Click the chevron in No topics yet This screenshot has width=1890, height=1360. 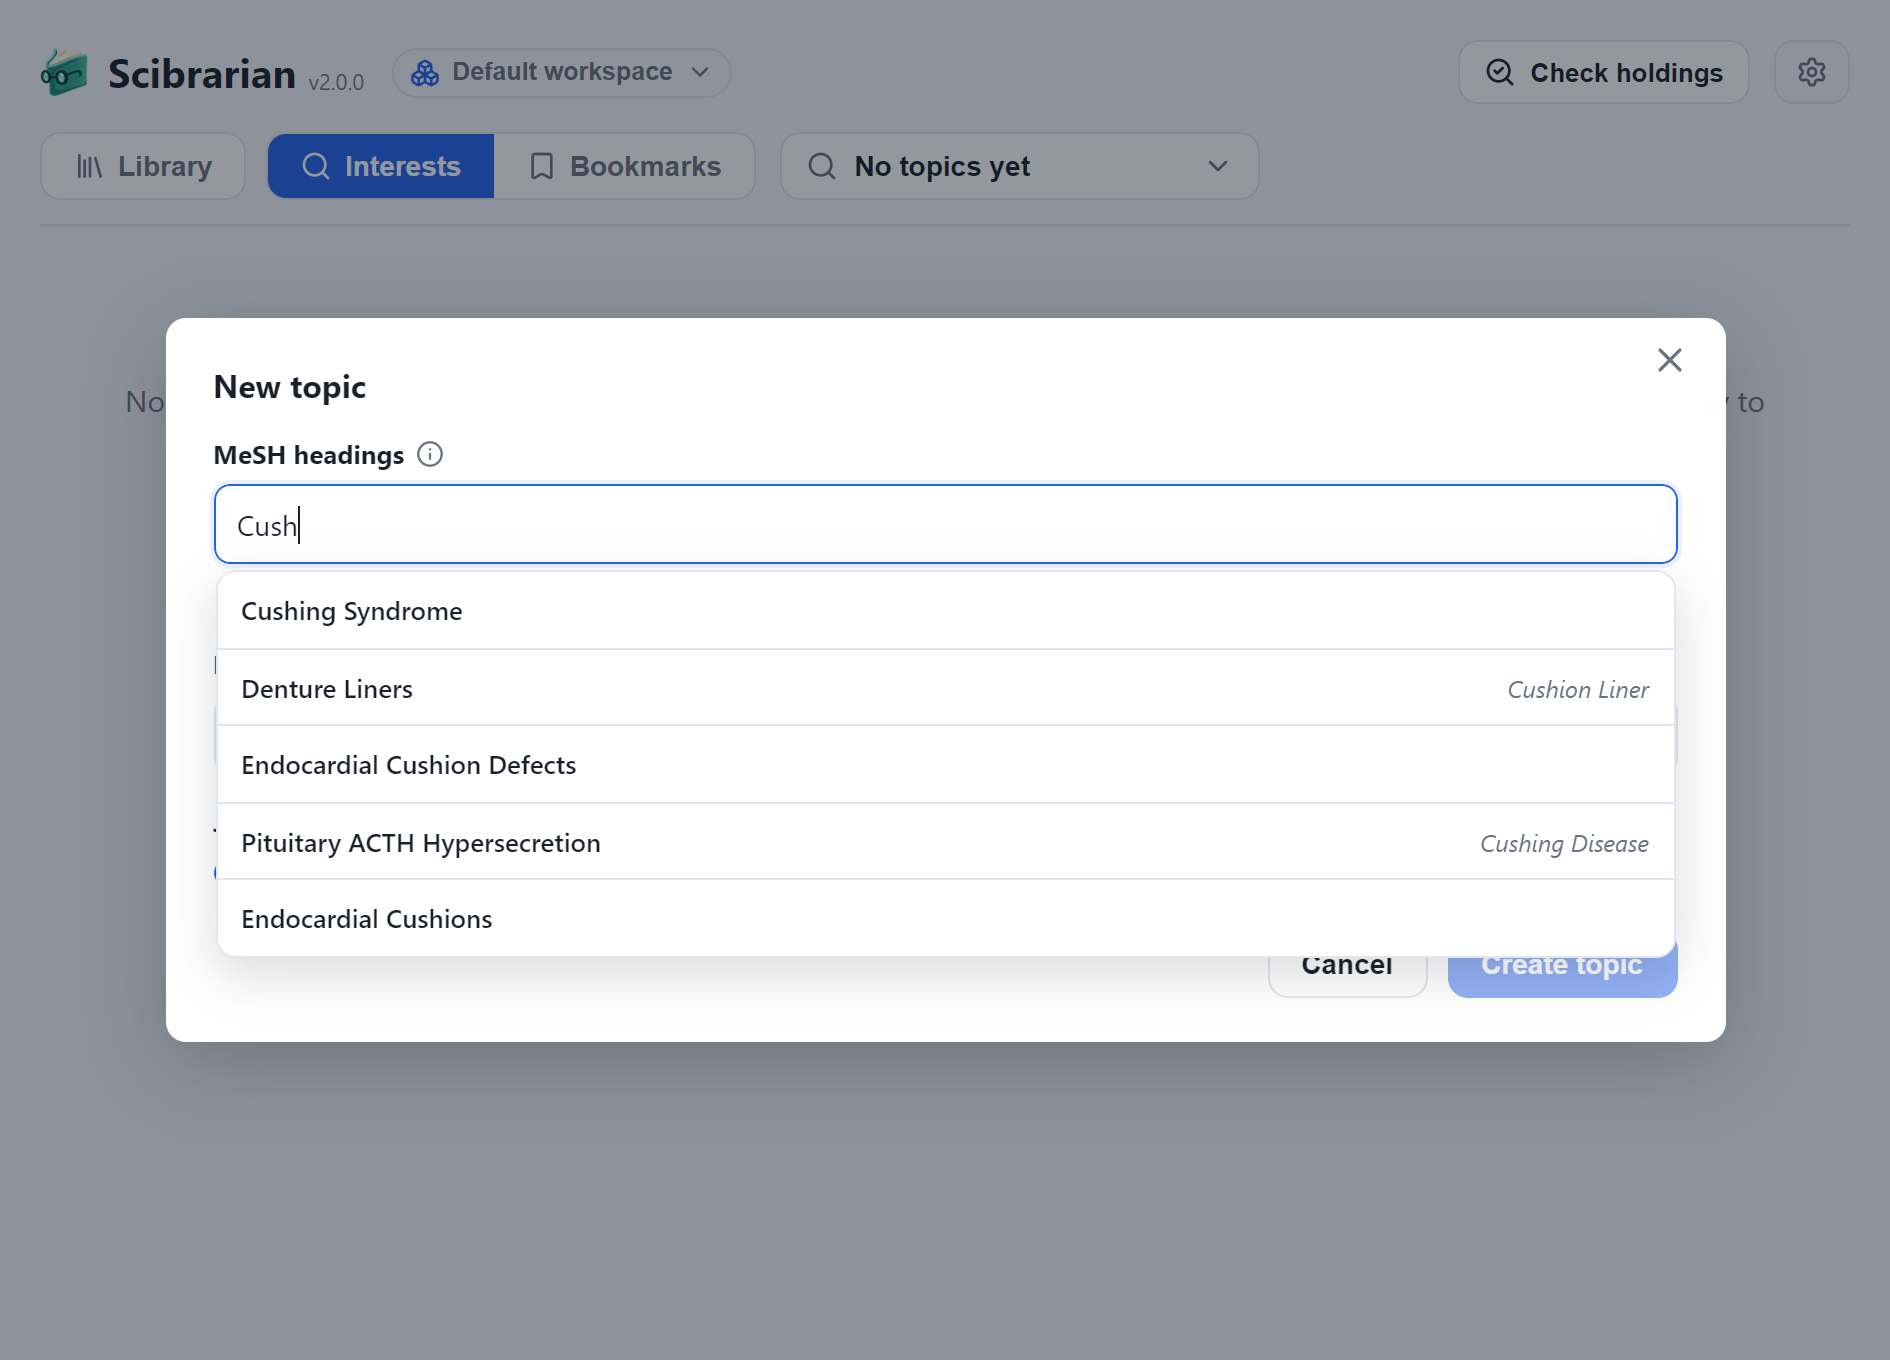1217,166
